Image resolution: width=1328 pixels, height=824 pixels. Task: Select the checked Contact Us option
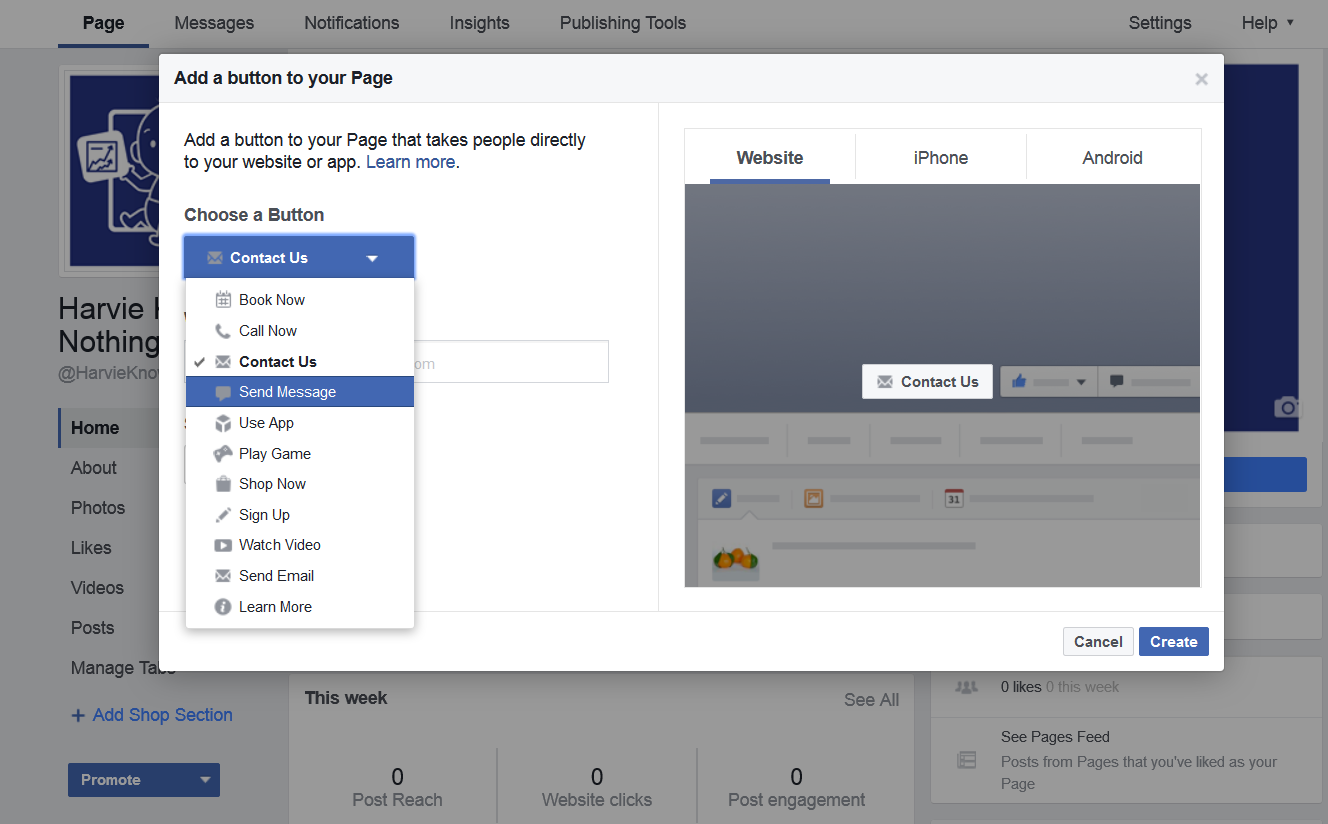(277, 362)
